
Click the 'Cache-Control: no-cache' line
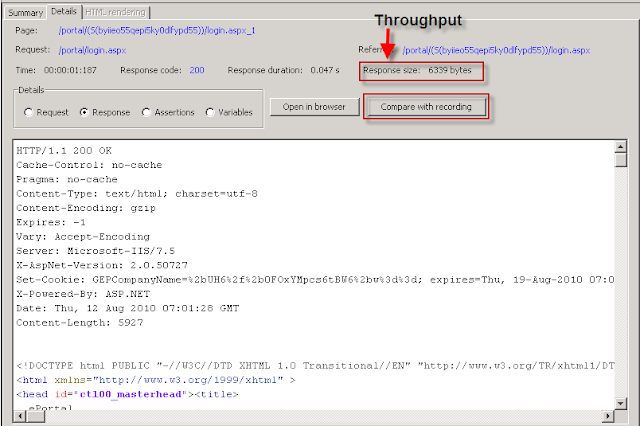pyautogui.click(x=89, y=165)
